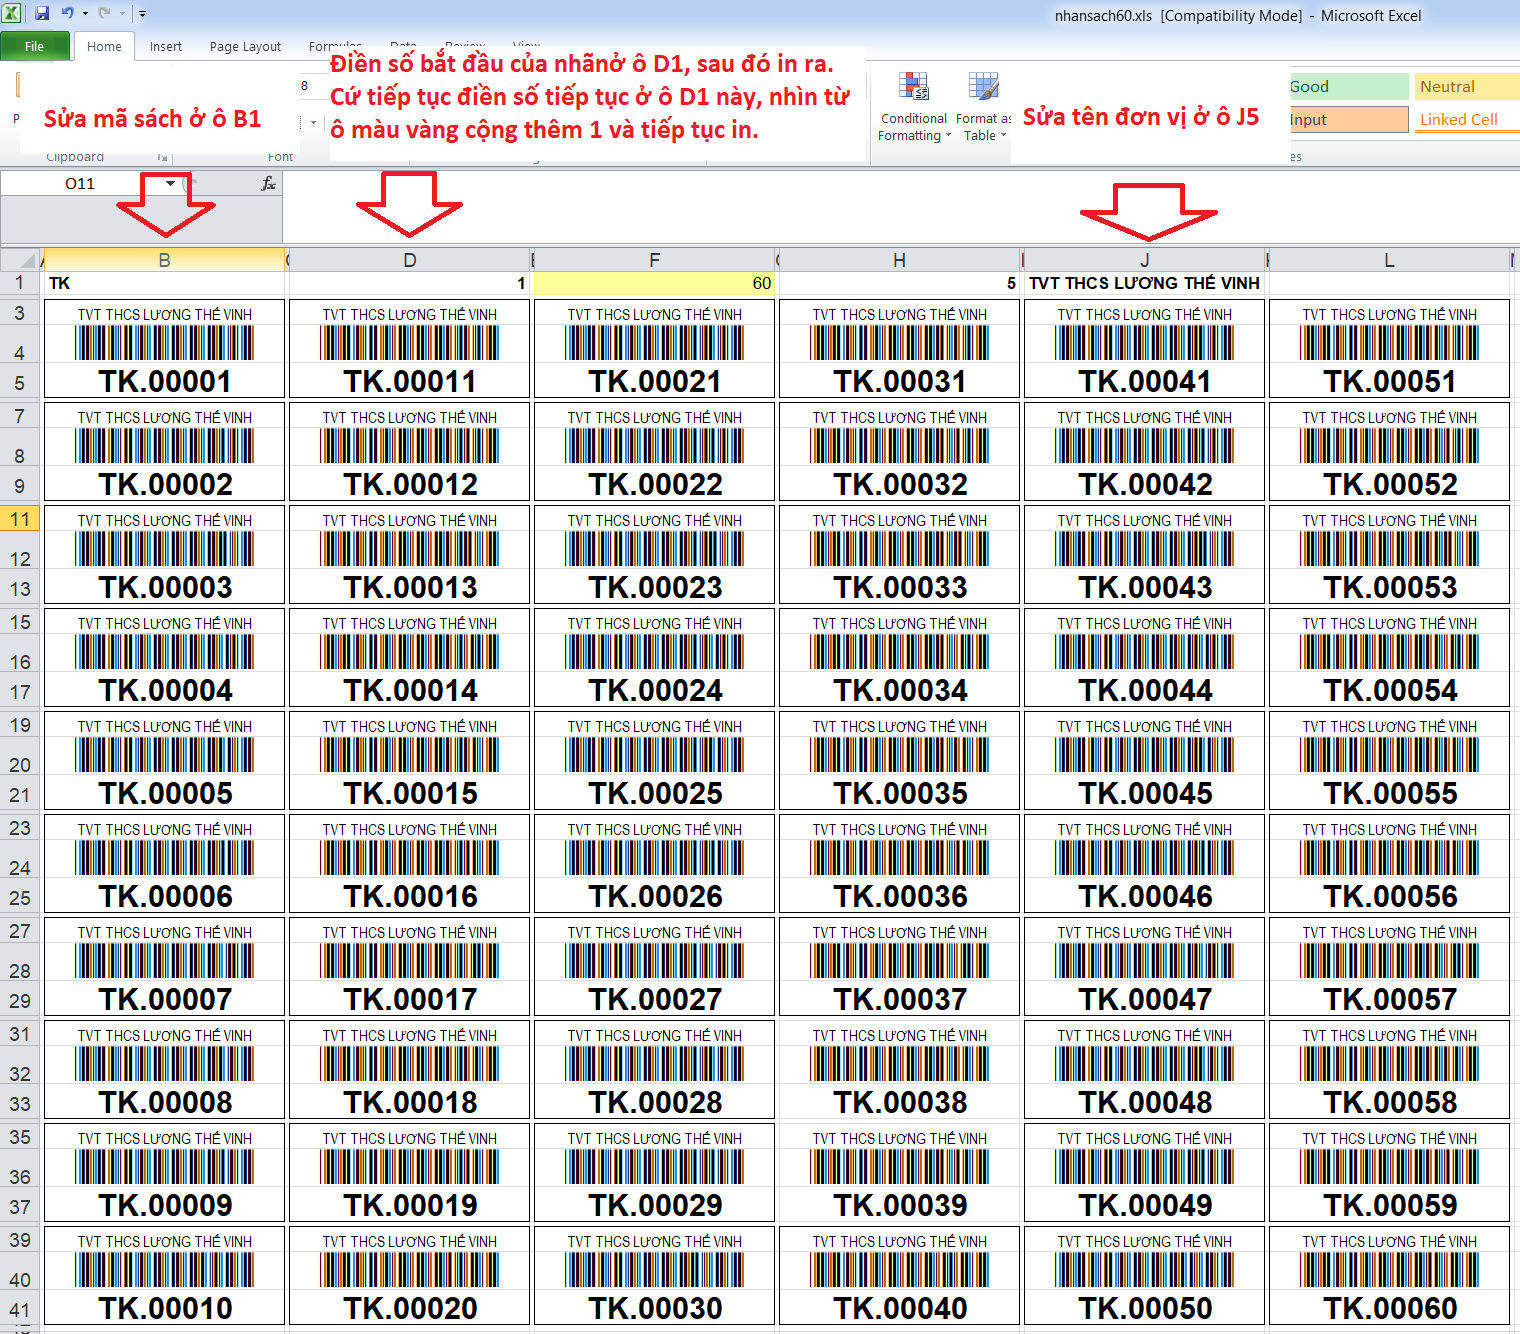Open the Insert Function fx button
Image resolution: width=1520 pixels, height=1334 pixels.
click(268, 183)
